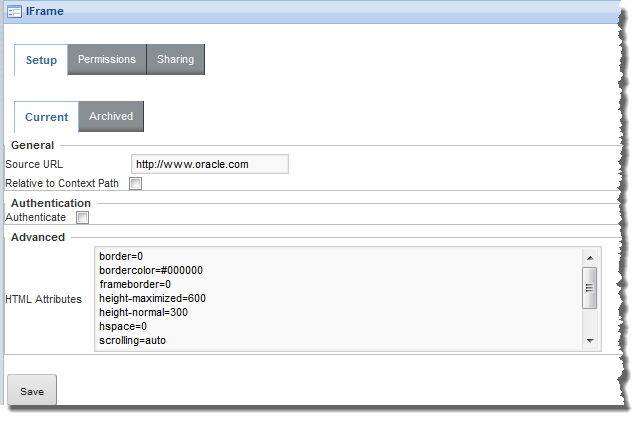639x421 pixels.
Task: Click the 'hspace=0' attribute line
Action: (123, 326)
